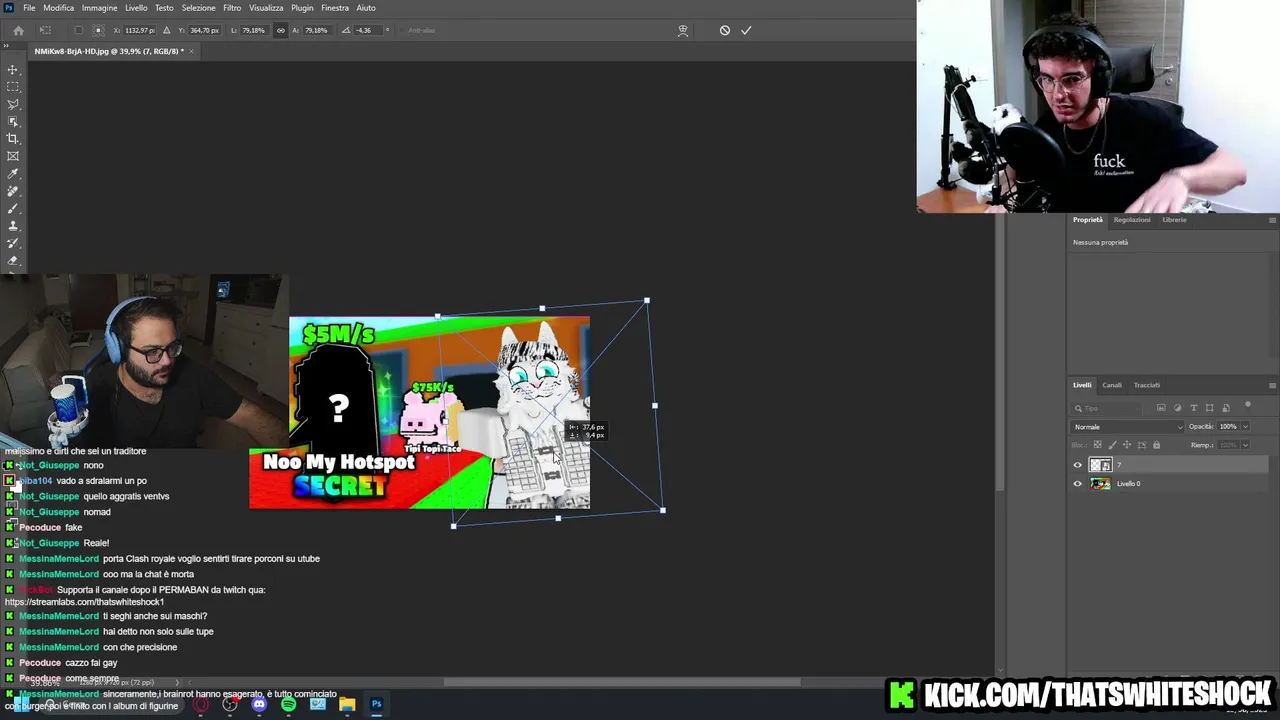Viewport: 1280px width, 720px height.
Task: Click the relative positioning triangle icon
Action: 166,30
